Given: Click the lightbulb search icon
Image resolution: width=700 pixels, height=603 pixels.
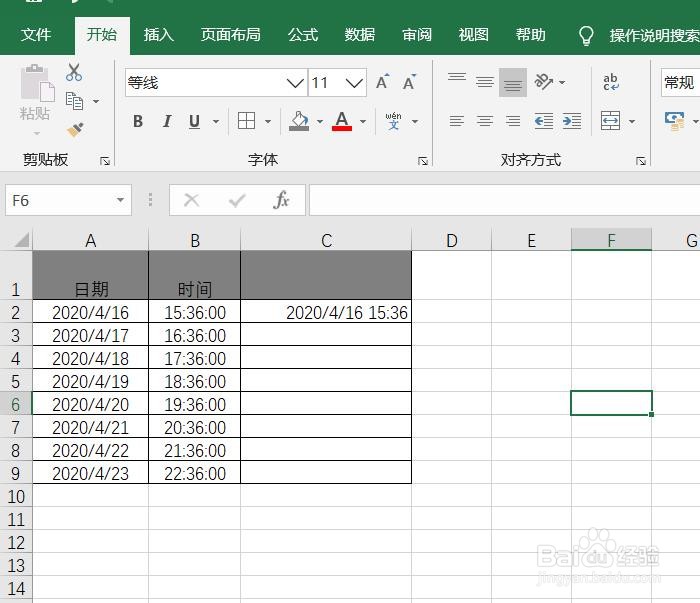Looking at the screenshot, I should point(586,35).
